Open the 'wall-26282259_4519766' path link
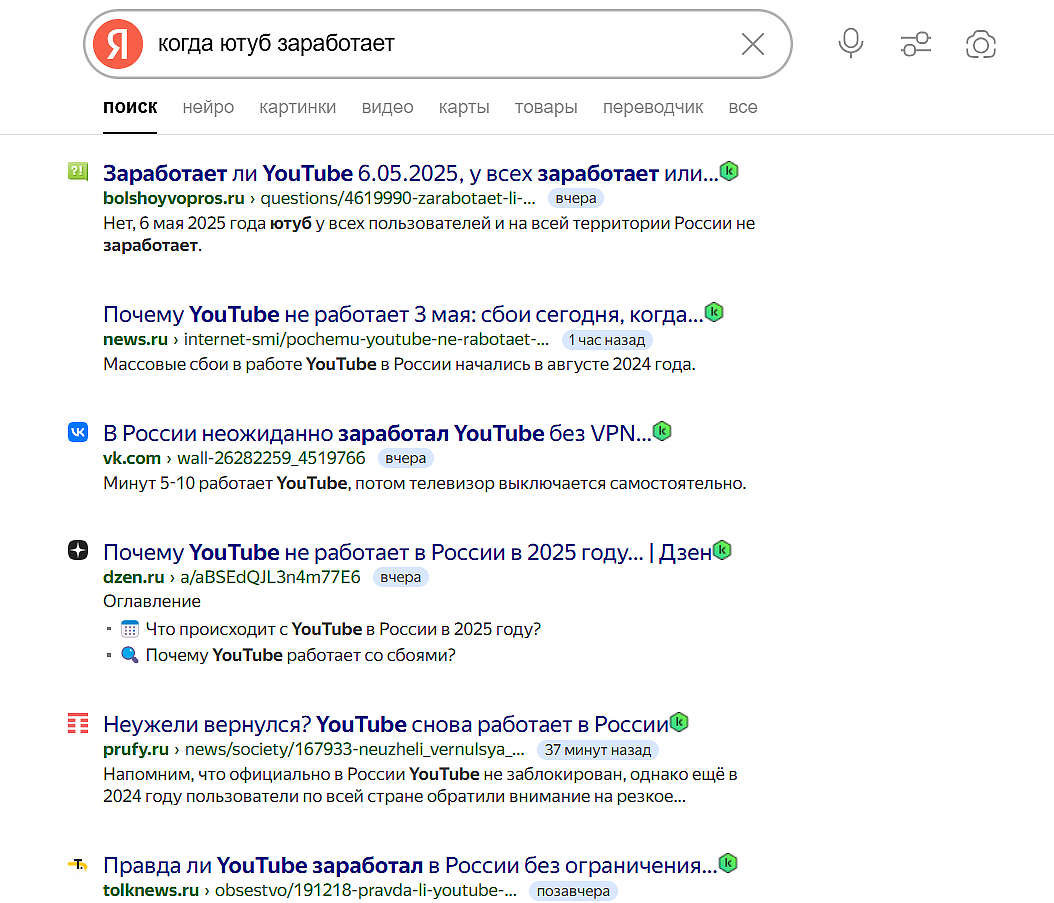Screen dimensions: 1054x903 [272, 459]
